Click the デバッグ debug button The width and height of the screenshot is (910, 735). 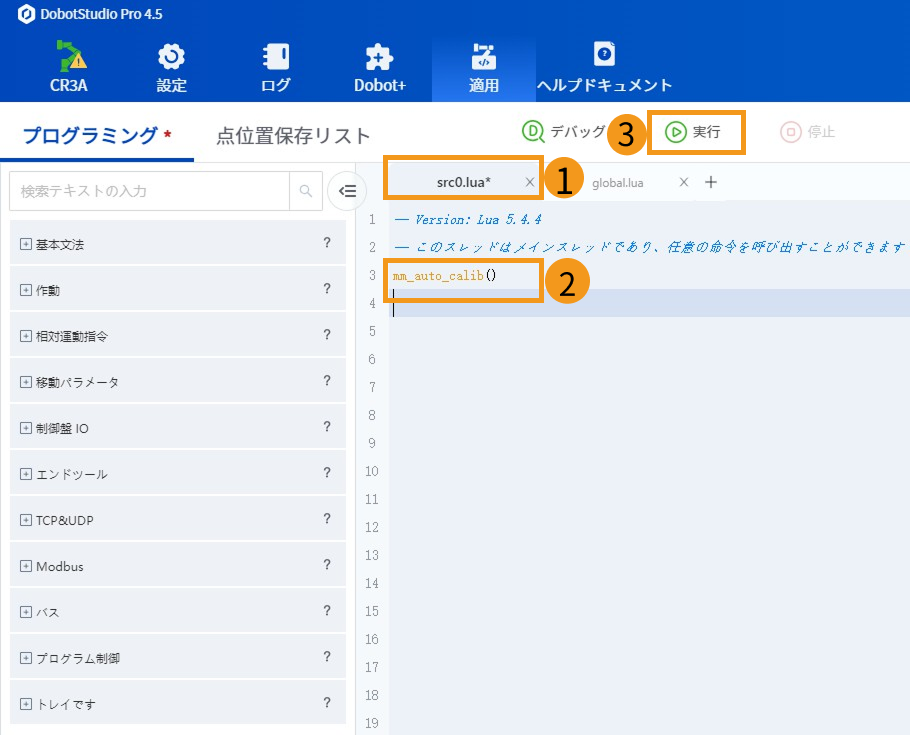(565, 132)
